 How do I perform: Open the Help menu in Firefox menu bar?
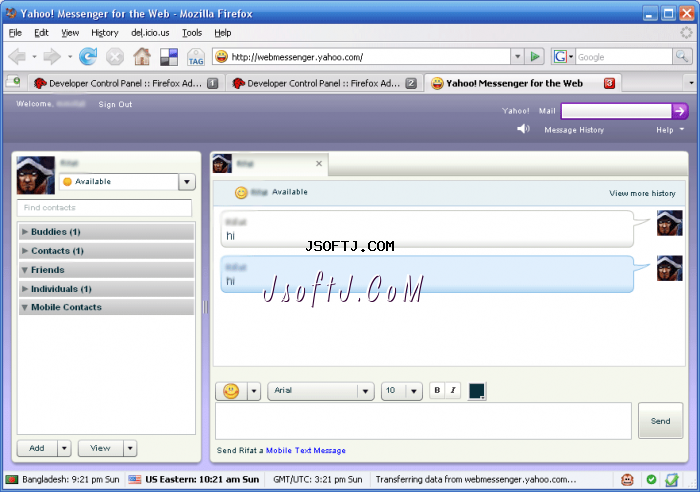[222, 33]
